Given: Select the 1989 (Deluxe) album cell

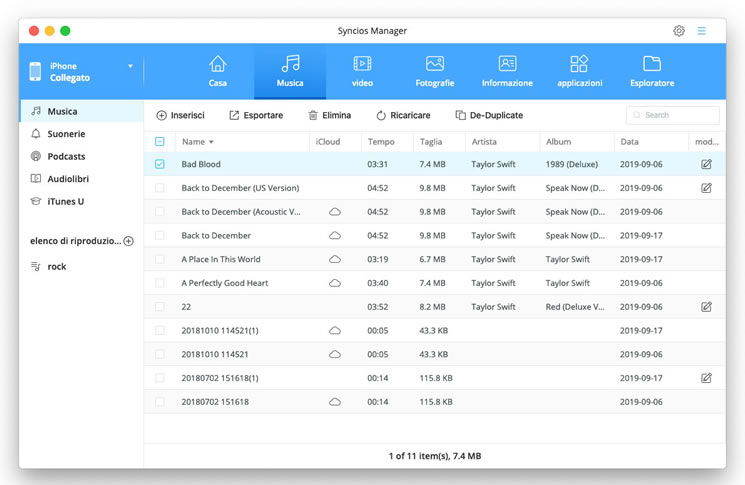Looking at the screenshot, I should click(572, 164).
